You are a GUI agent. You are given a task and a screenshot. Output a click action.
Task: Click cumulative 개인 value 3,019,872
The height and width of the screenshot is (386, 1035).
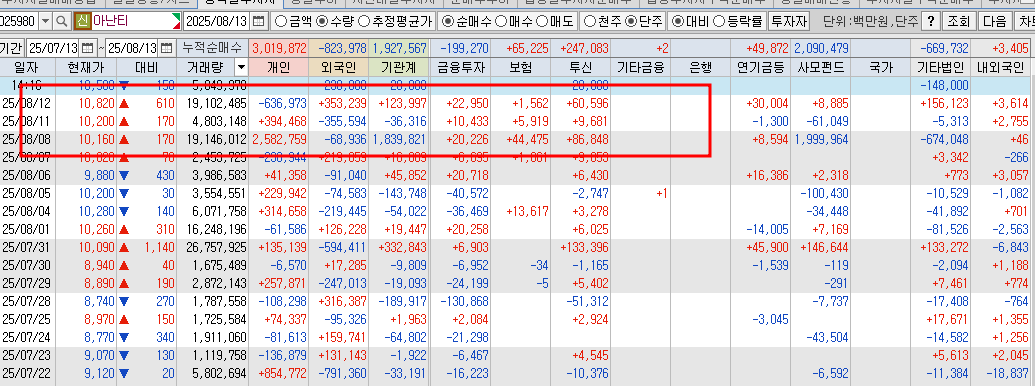[x=279, y=49]
